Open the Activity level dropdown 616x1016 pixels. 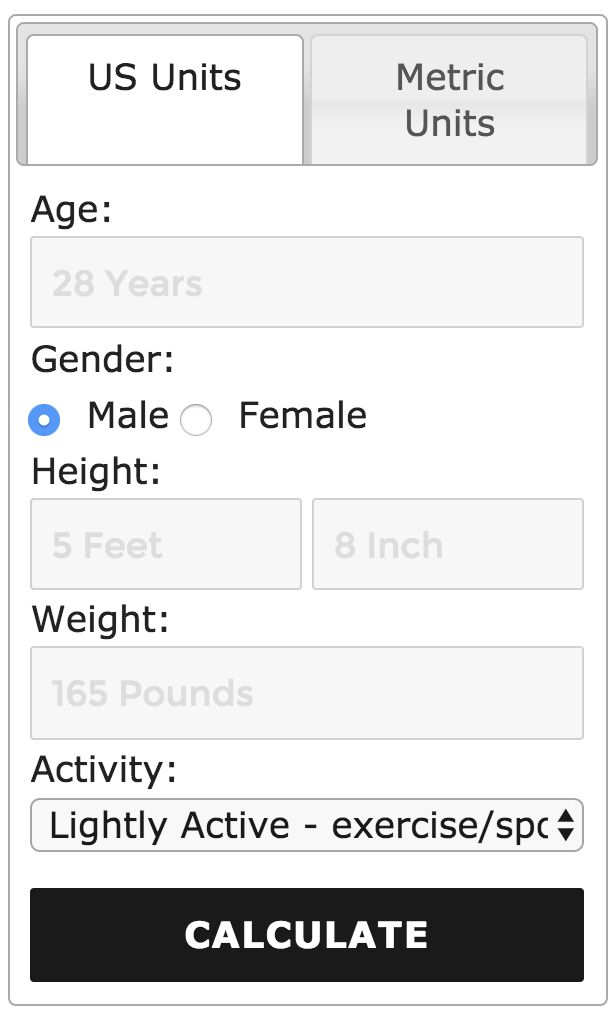pos(306,825)
